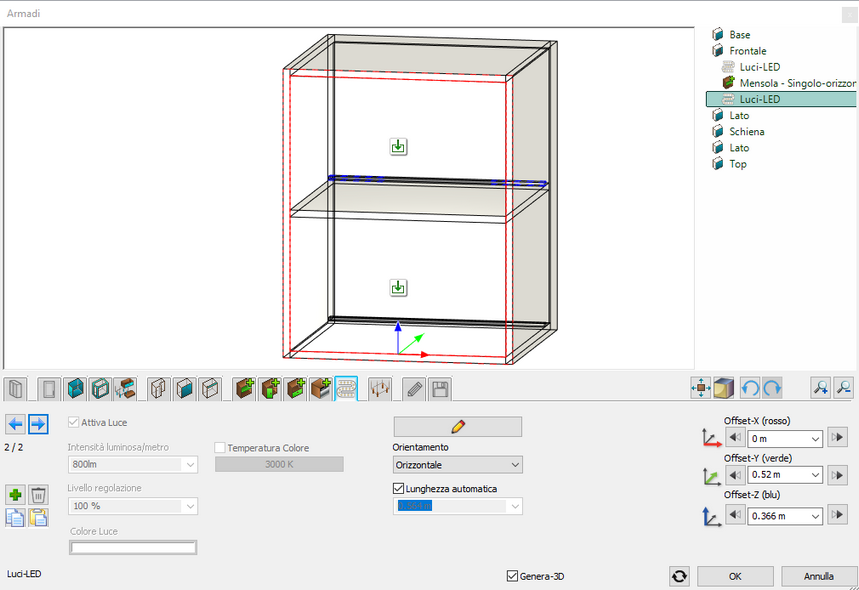Image resolution: width=859 pixels, height=590 pixels.
Task: Uncheck Lunghezza automatica
Action: 398,488
